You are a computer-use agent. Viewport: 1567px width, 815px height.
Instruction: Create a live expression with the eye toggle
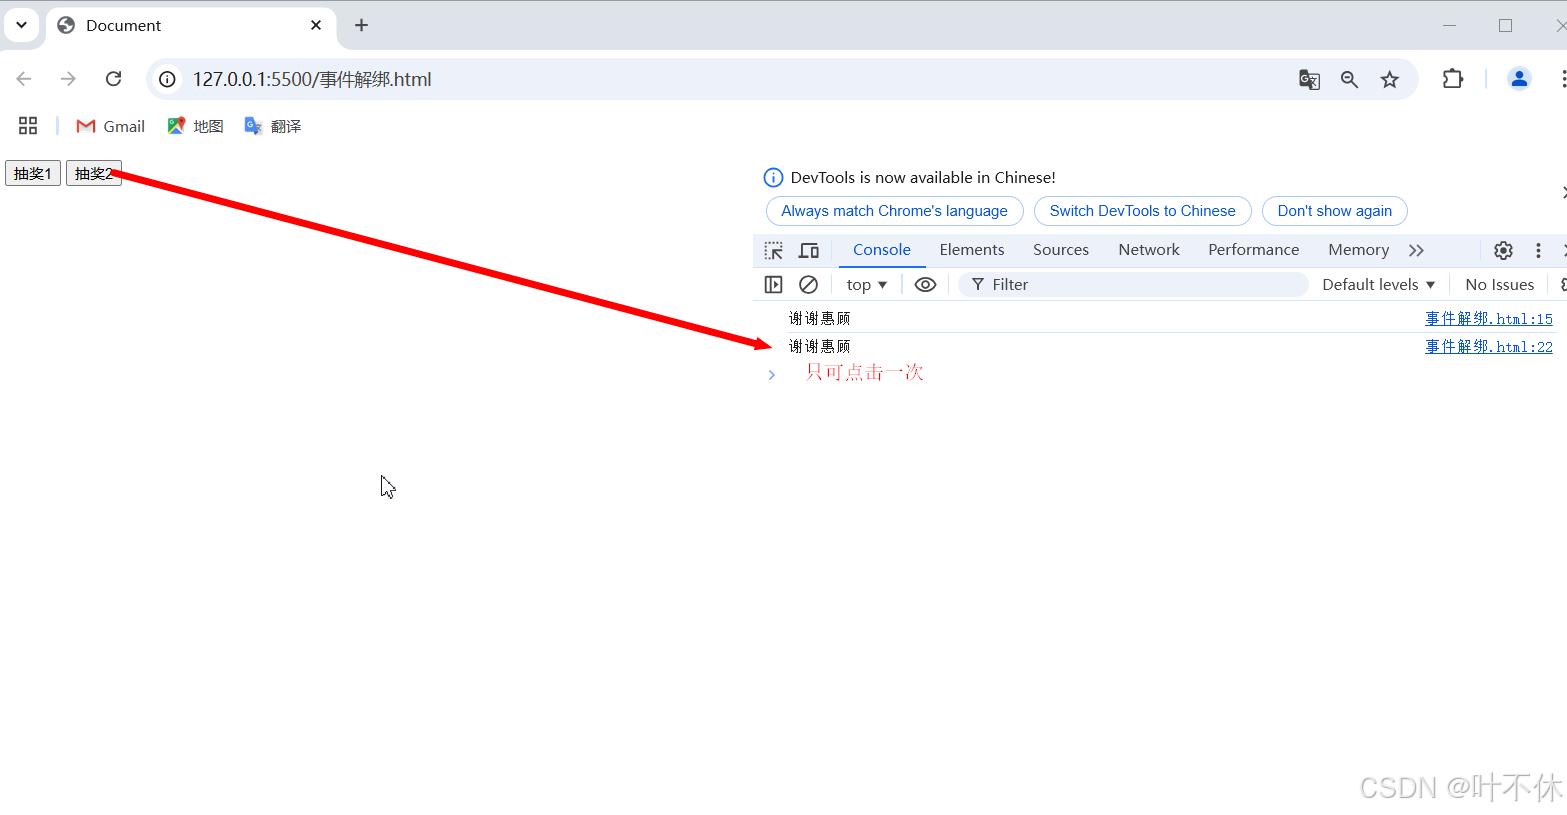pyautogui.click(x=925, y=284)
